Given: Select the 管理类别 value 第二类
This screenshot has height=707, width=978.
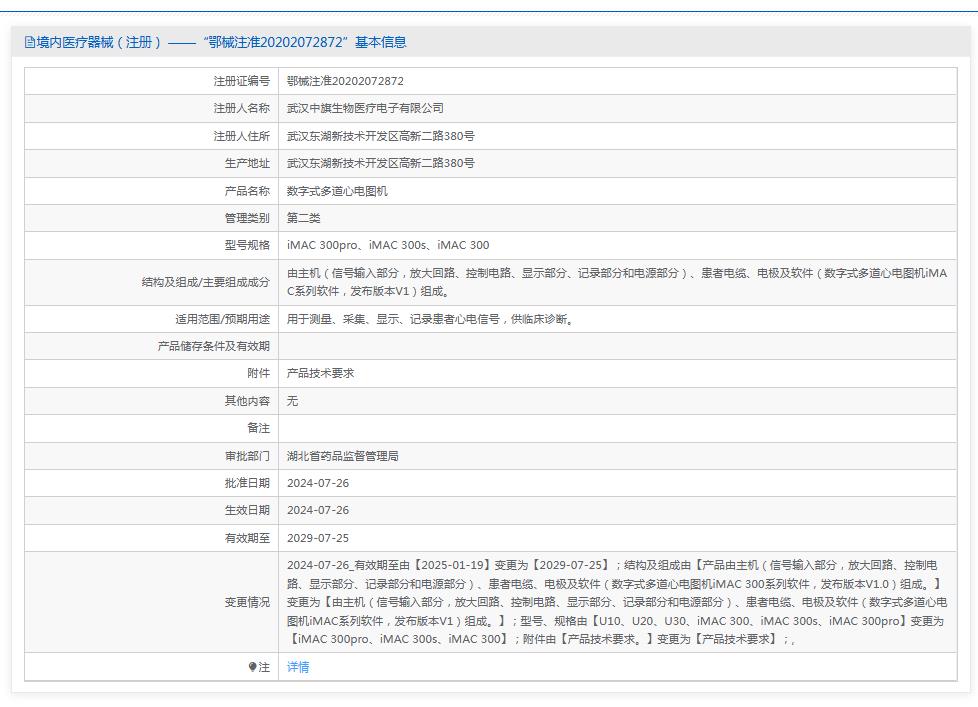Looking at the screenshot, I should pos(299,217).
